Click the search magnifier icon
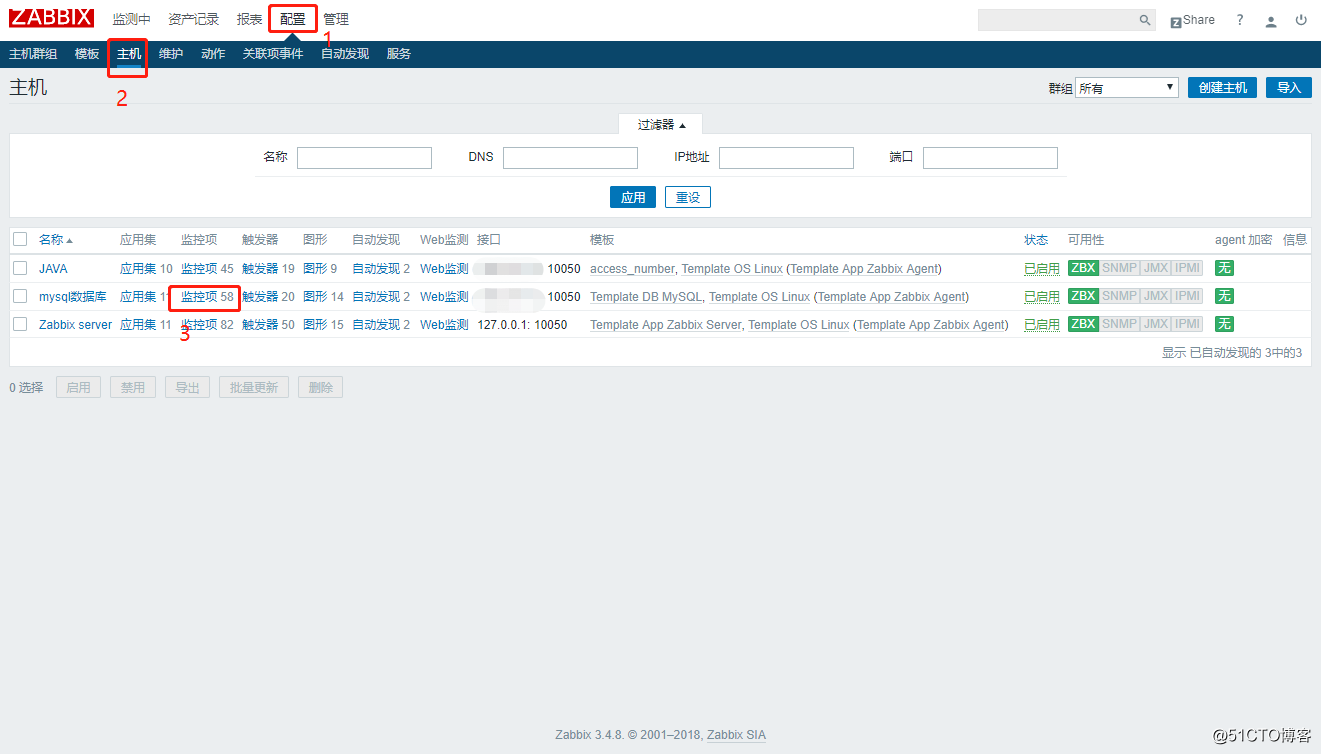 pos(1145,20)
